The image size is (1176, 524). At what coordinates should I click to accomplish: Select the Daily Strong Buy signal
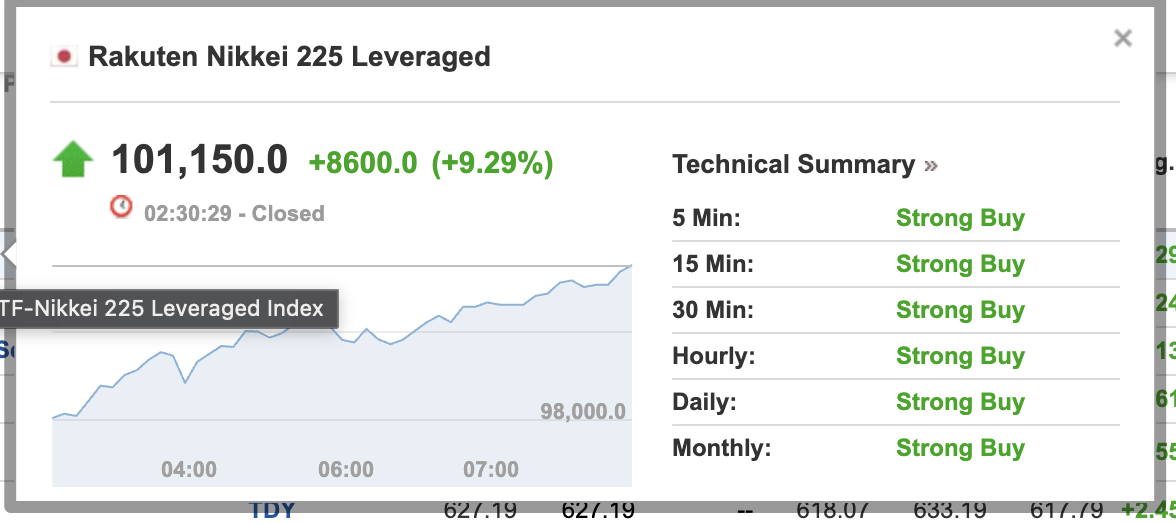point(960,402)
